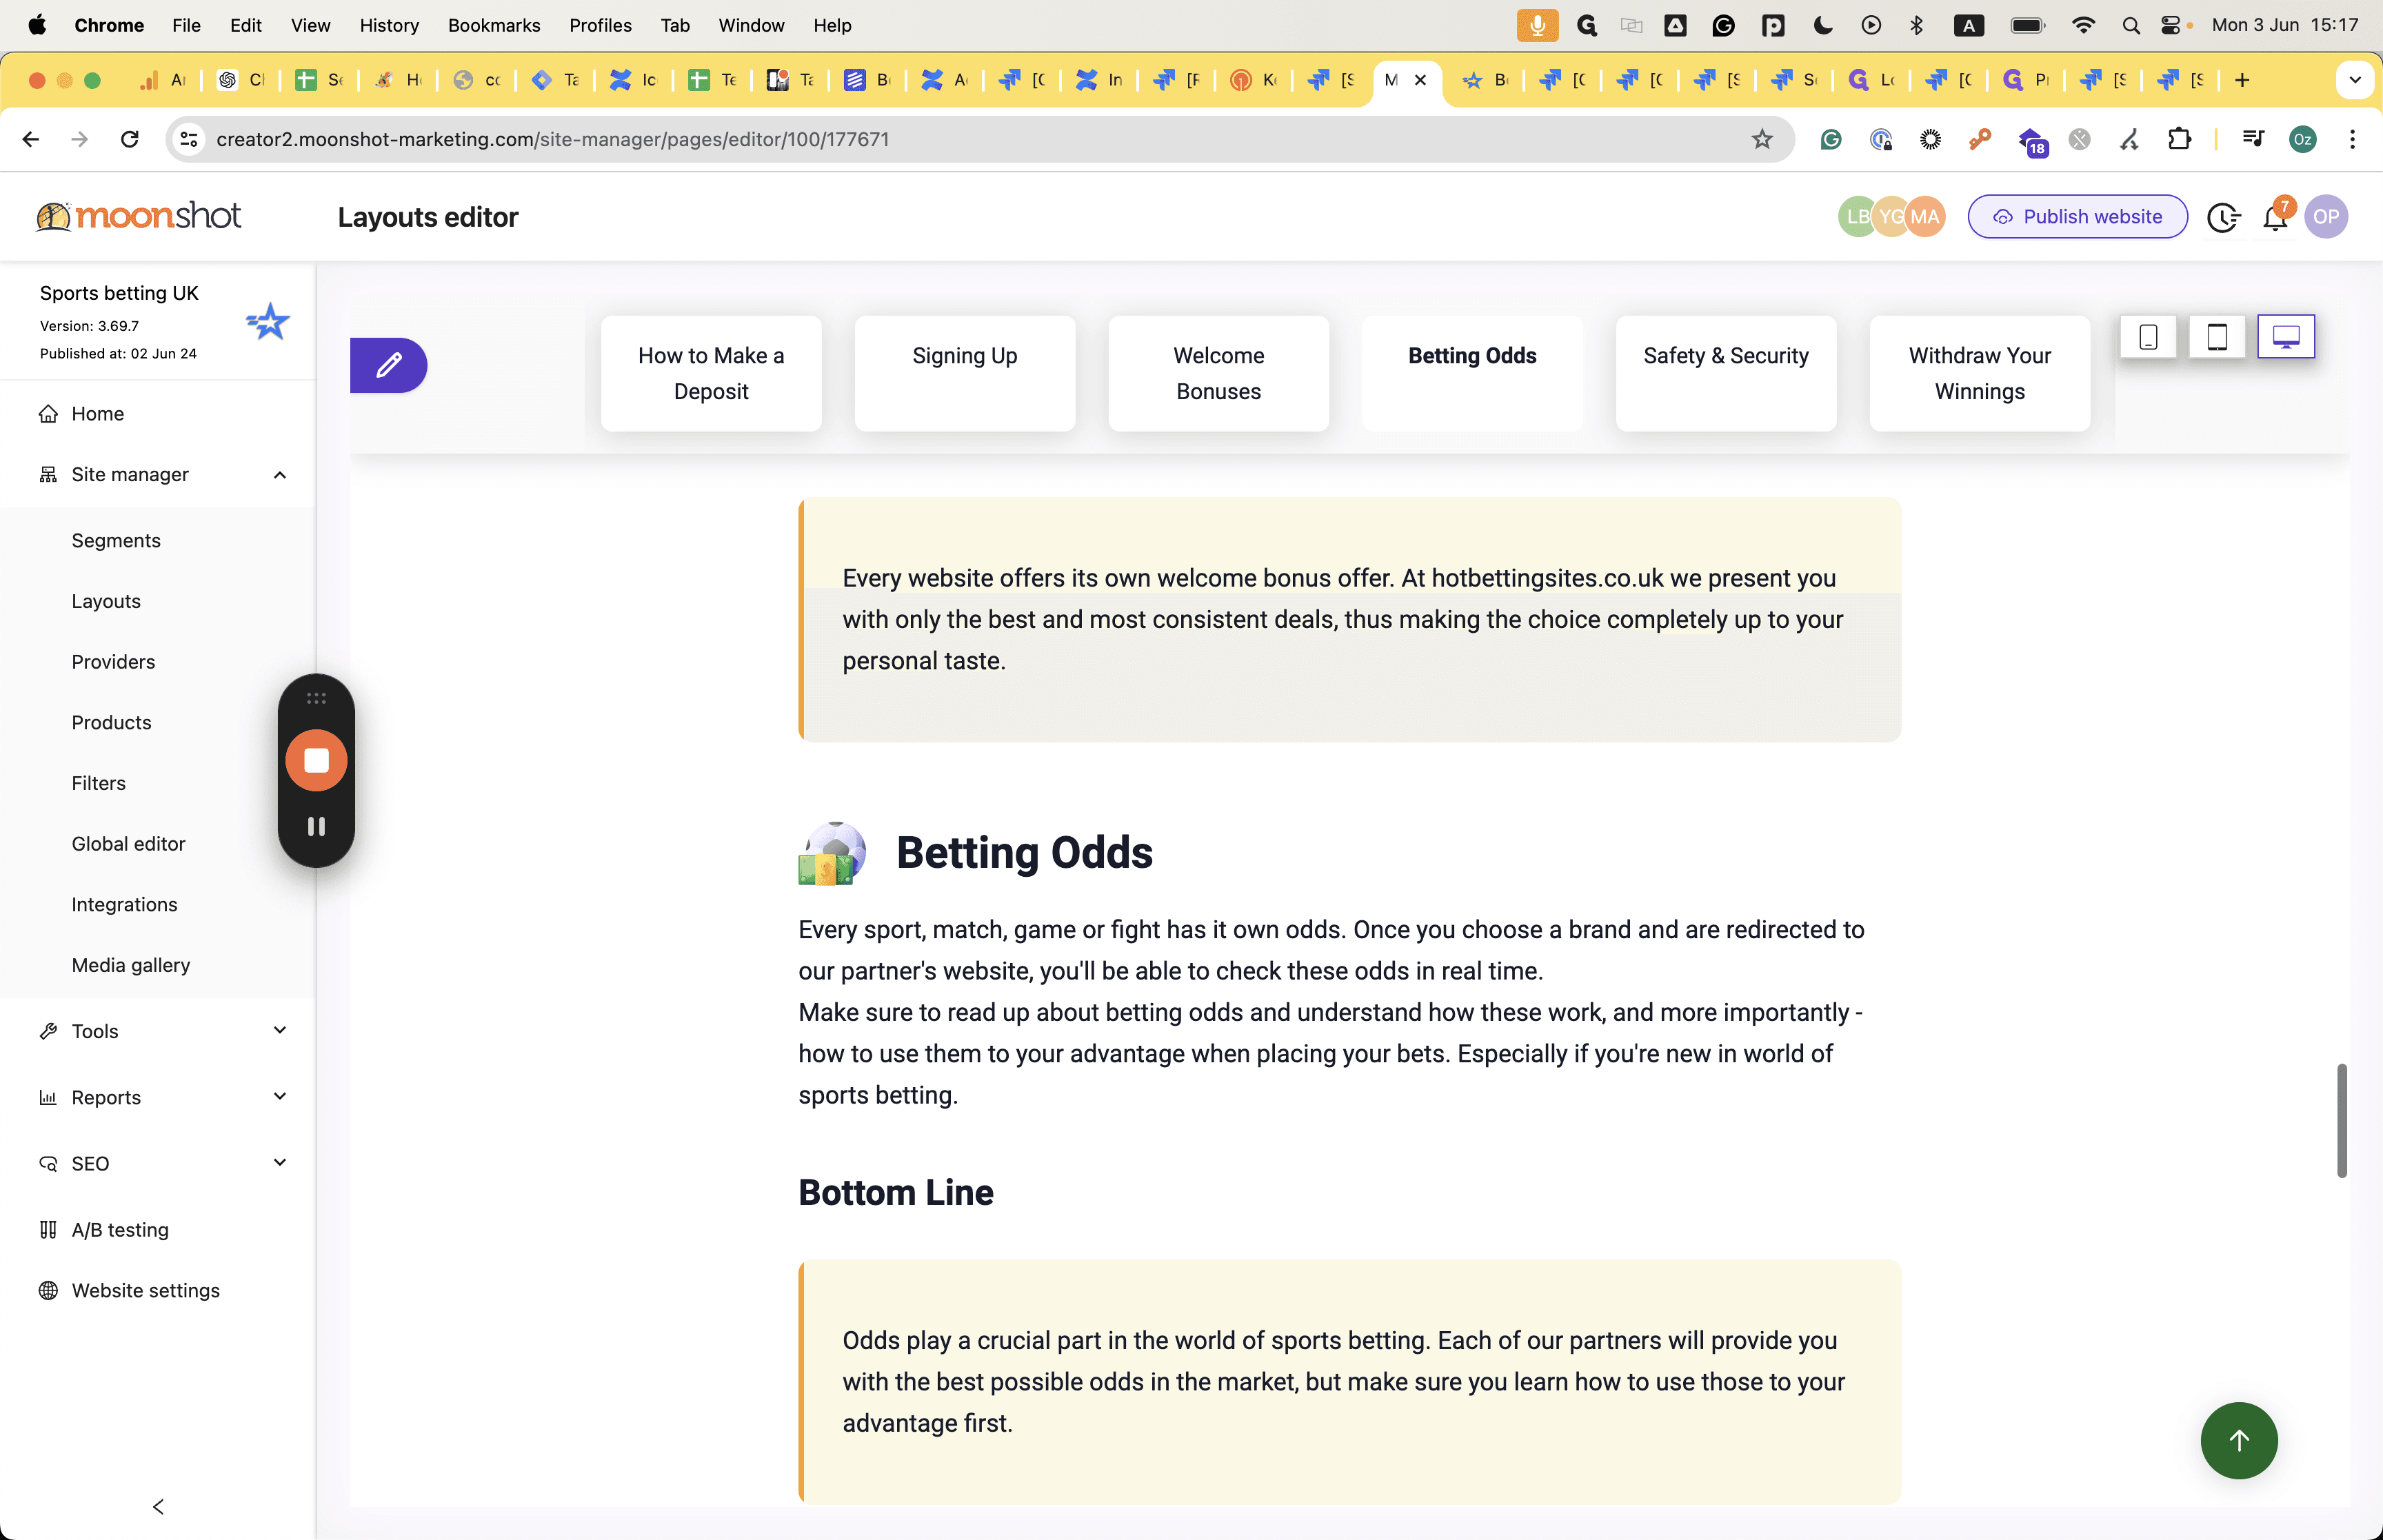Open Integrations in sidebar
The height and width of the screenshot is (1540, 2383).
(124, 905)
